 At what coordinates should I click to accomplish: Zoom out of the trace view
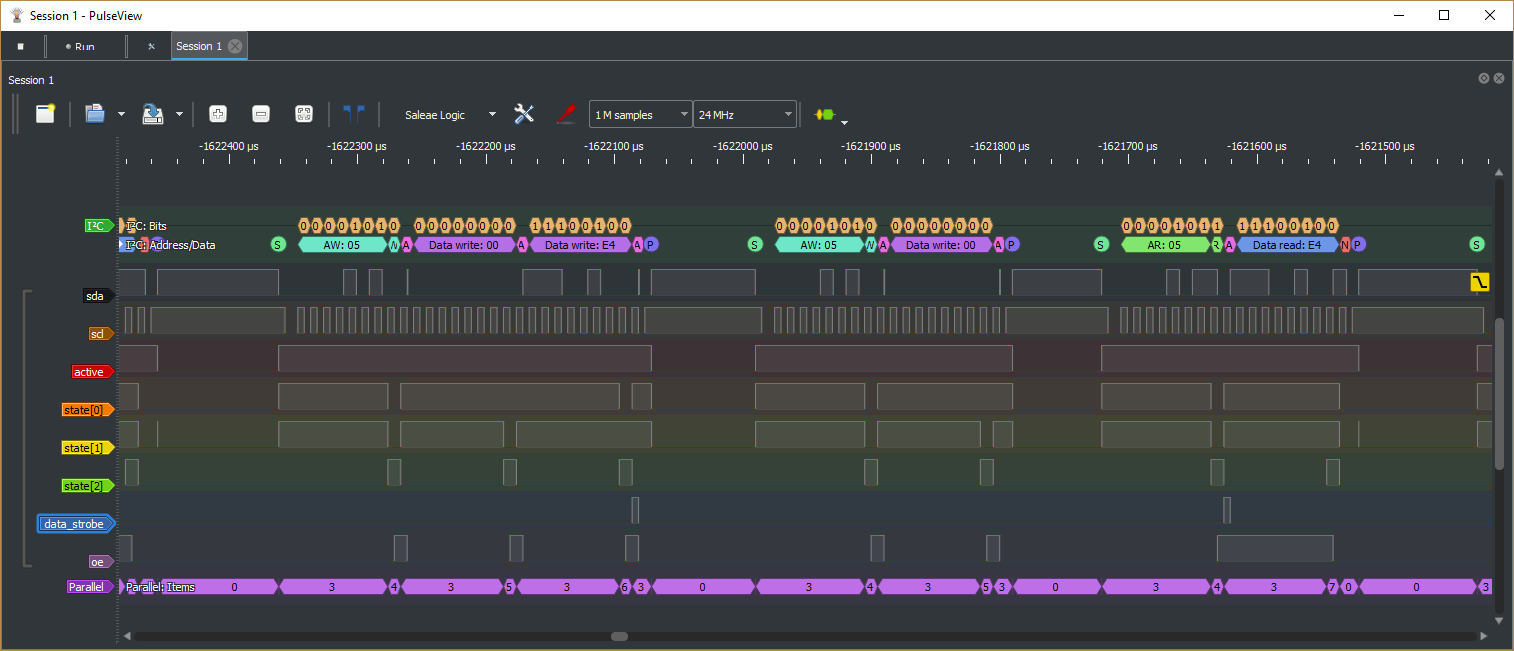[x=261, y=114]
